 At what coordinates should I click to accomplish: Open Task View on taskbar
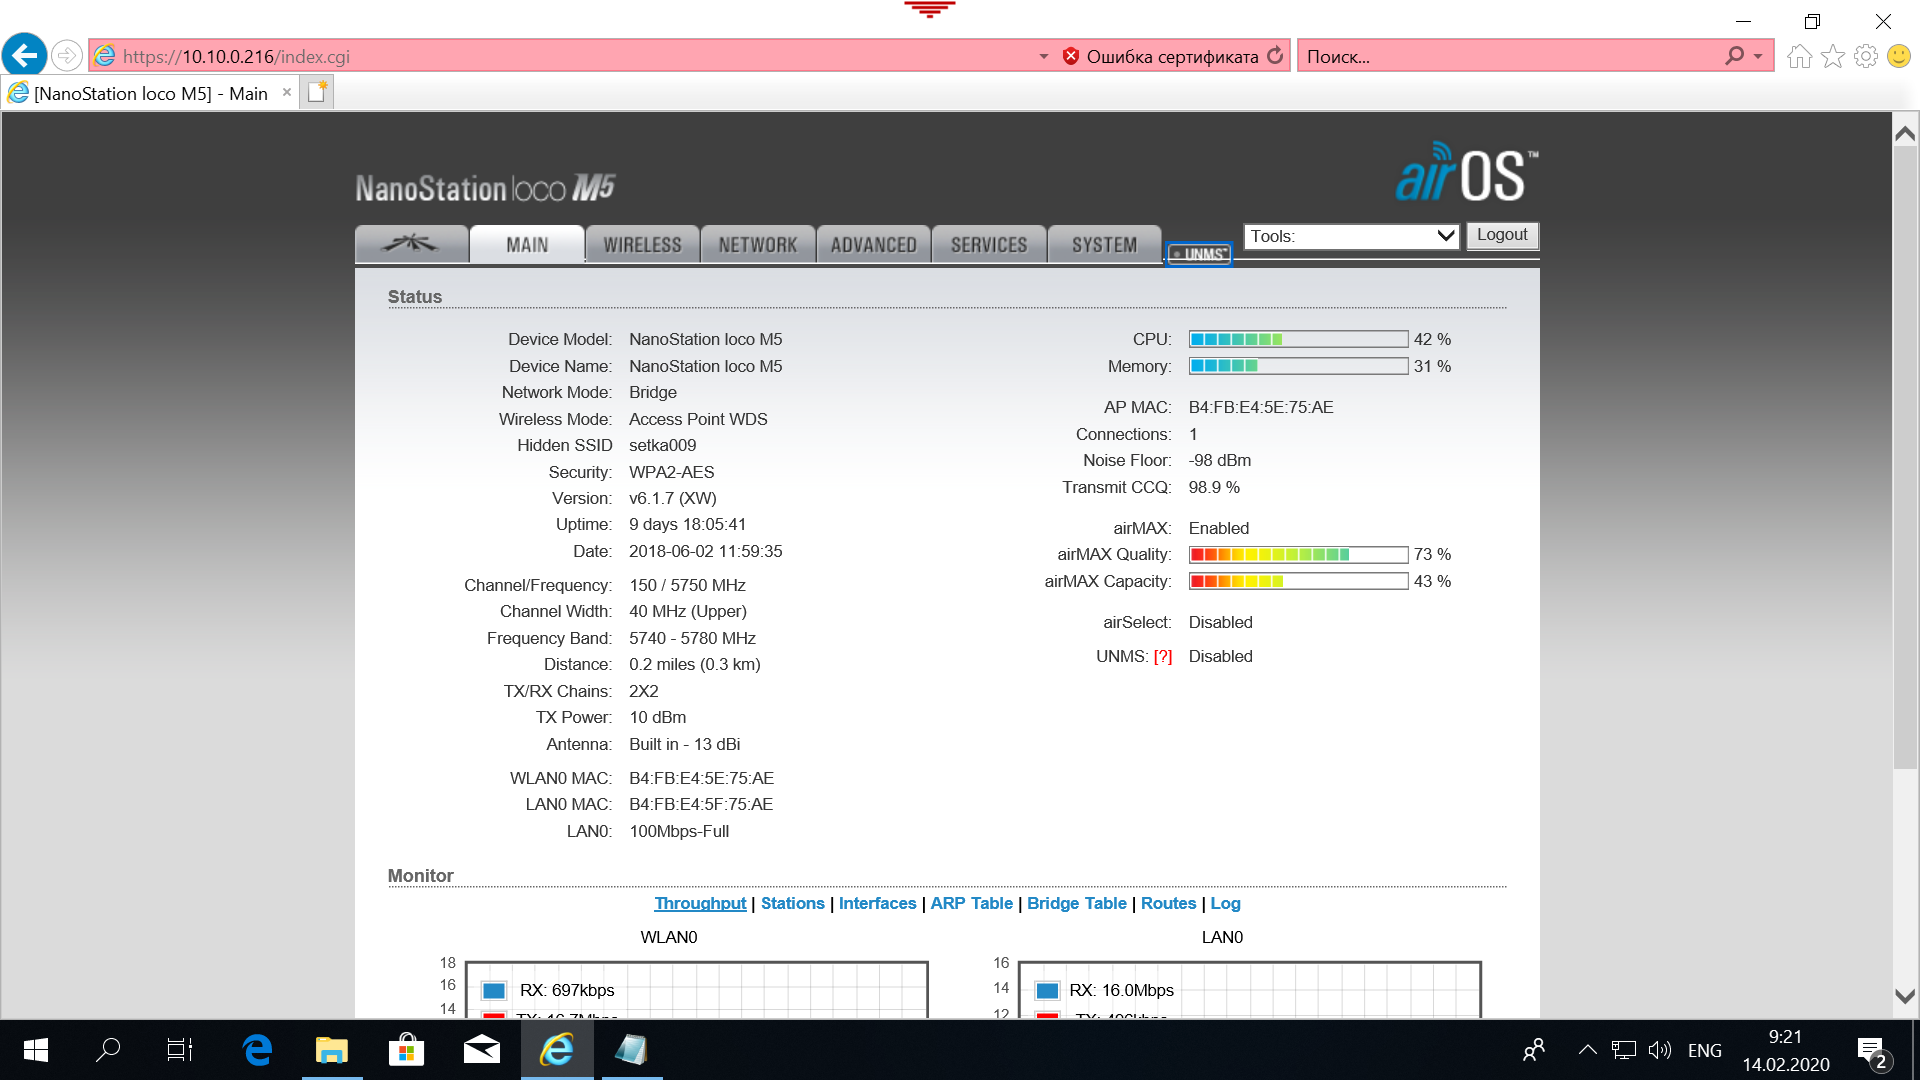180,1050
